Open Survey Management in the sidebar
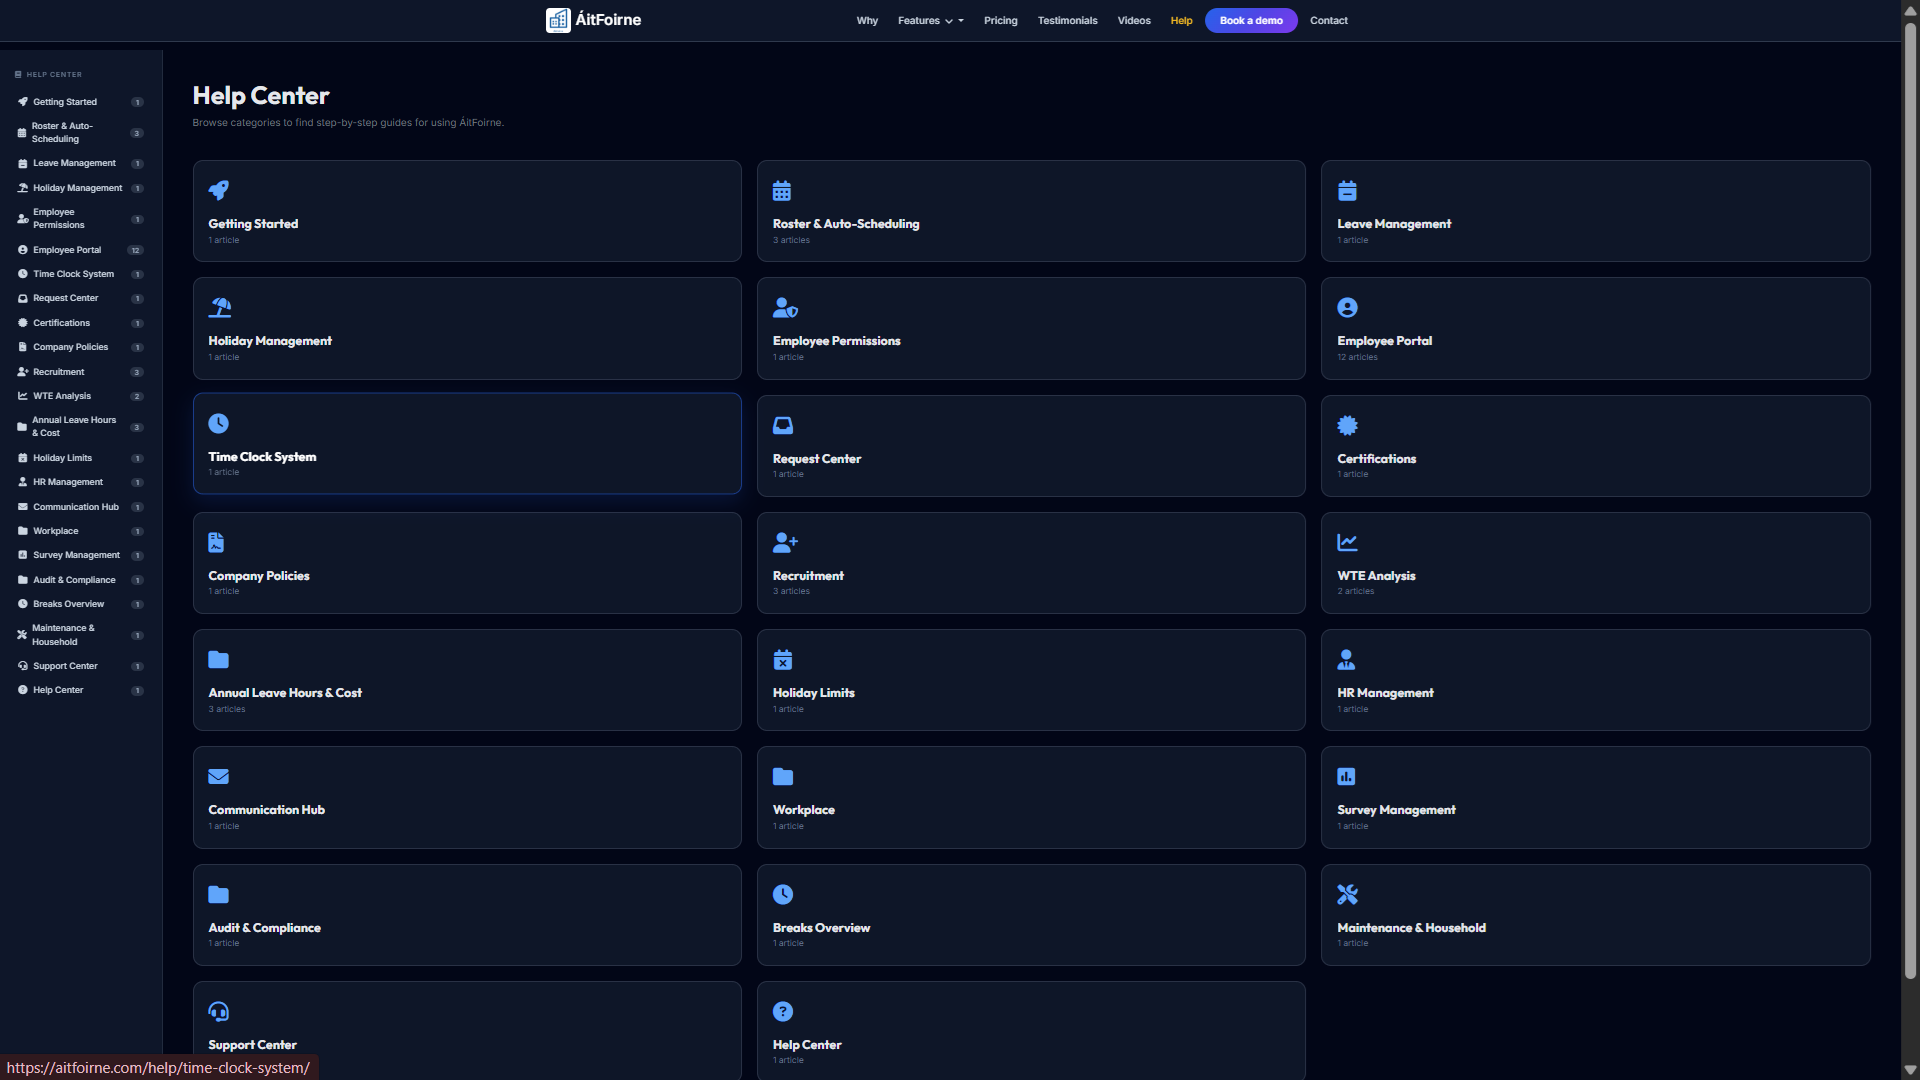1920x1080 pixels. [x=81, y=555]
